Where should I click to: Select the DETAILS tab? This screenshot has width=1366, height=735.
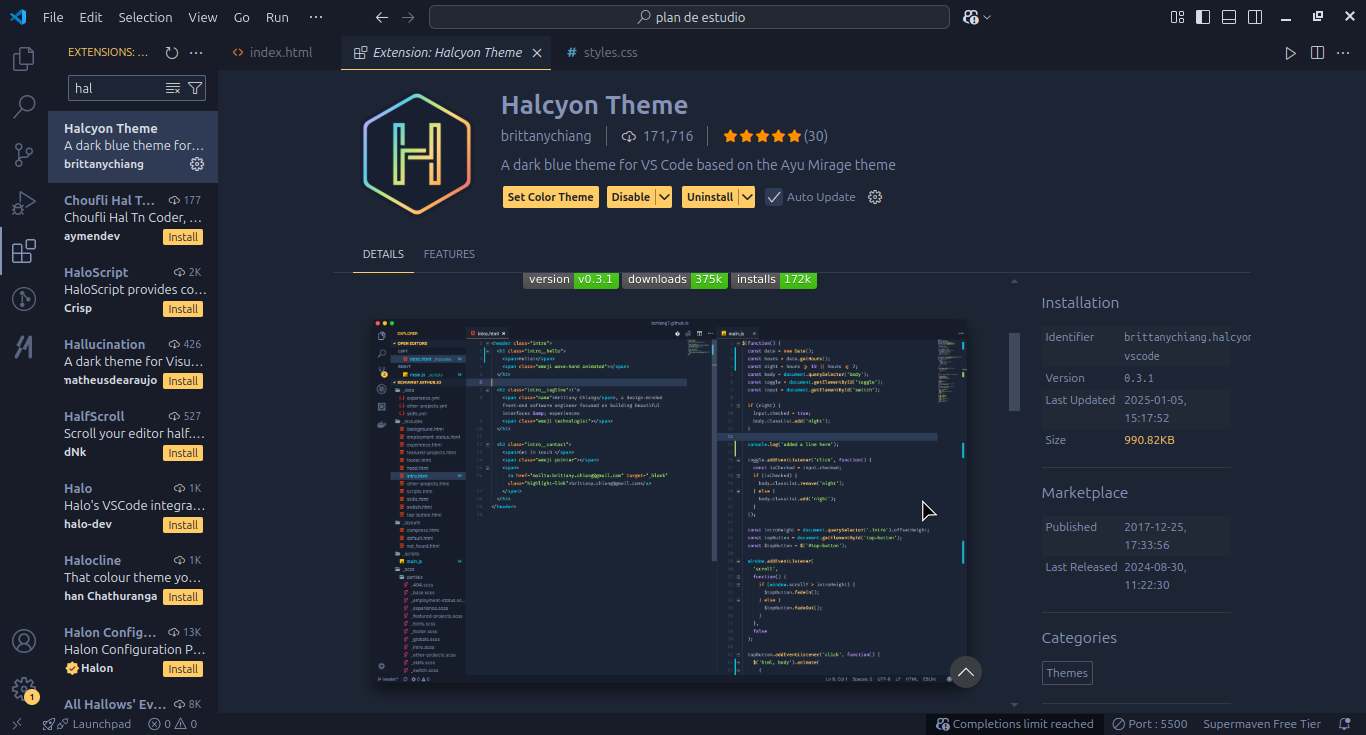(383, 254)
